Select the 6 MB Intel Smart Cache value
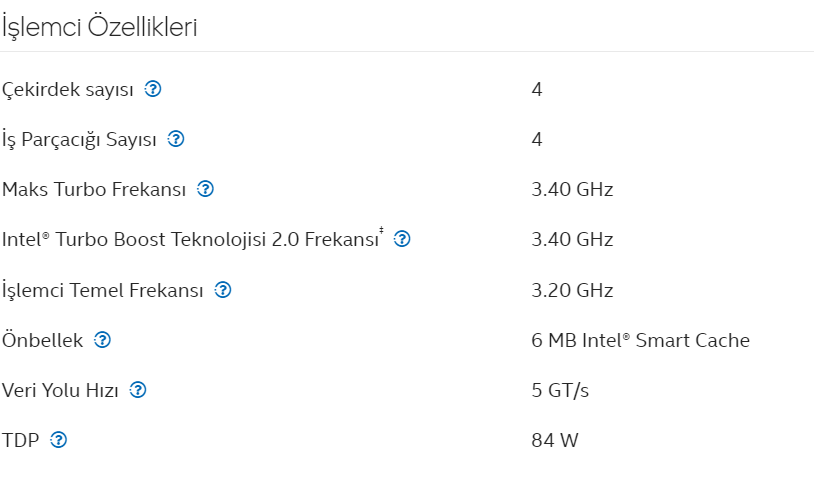Viewport: 814px width, 488px height. pyautogui.click(x=641, y=341)
